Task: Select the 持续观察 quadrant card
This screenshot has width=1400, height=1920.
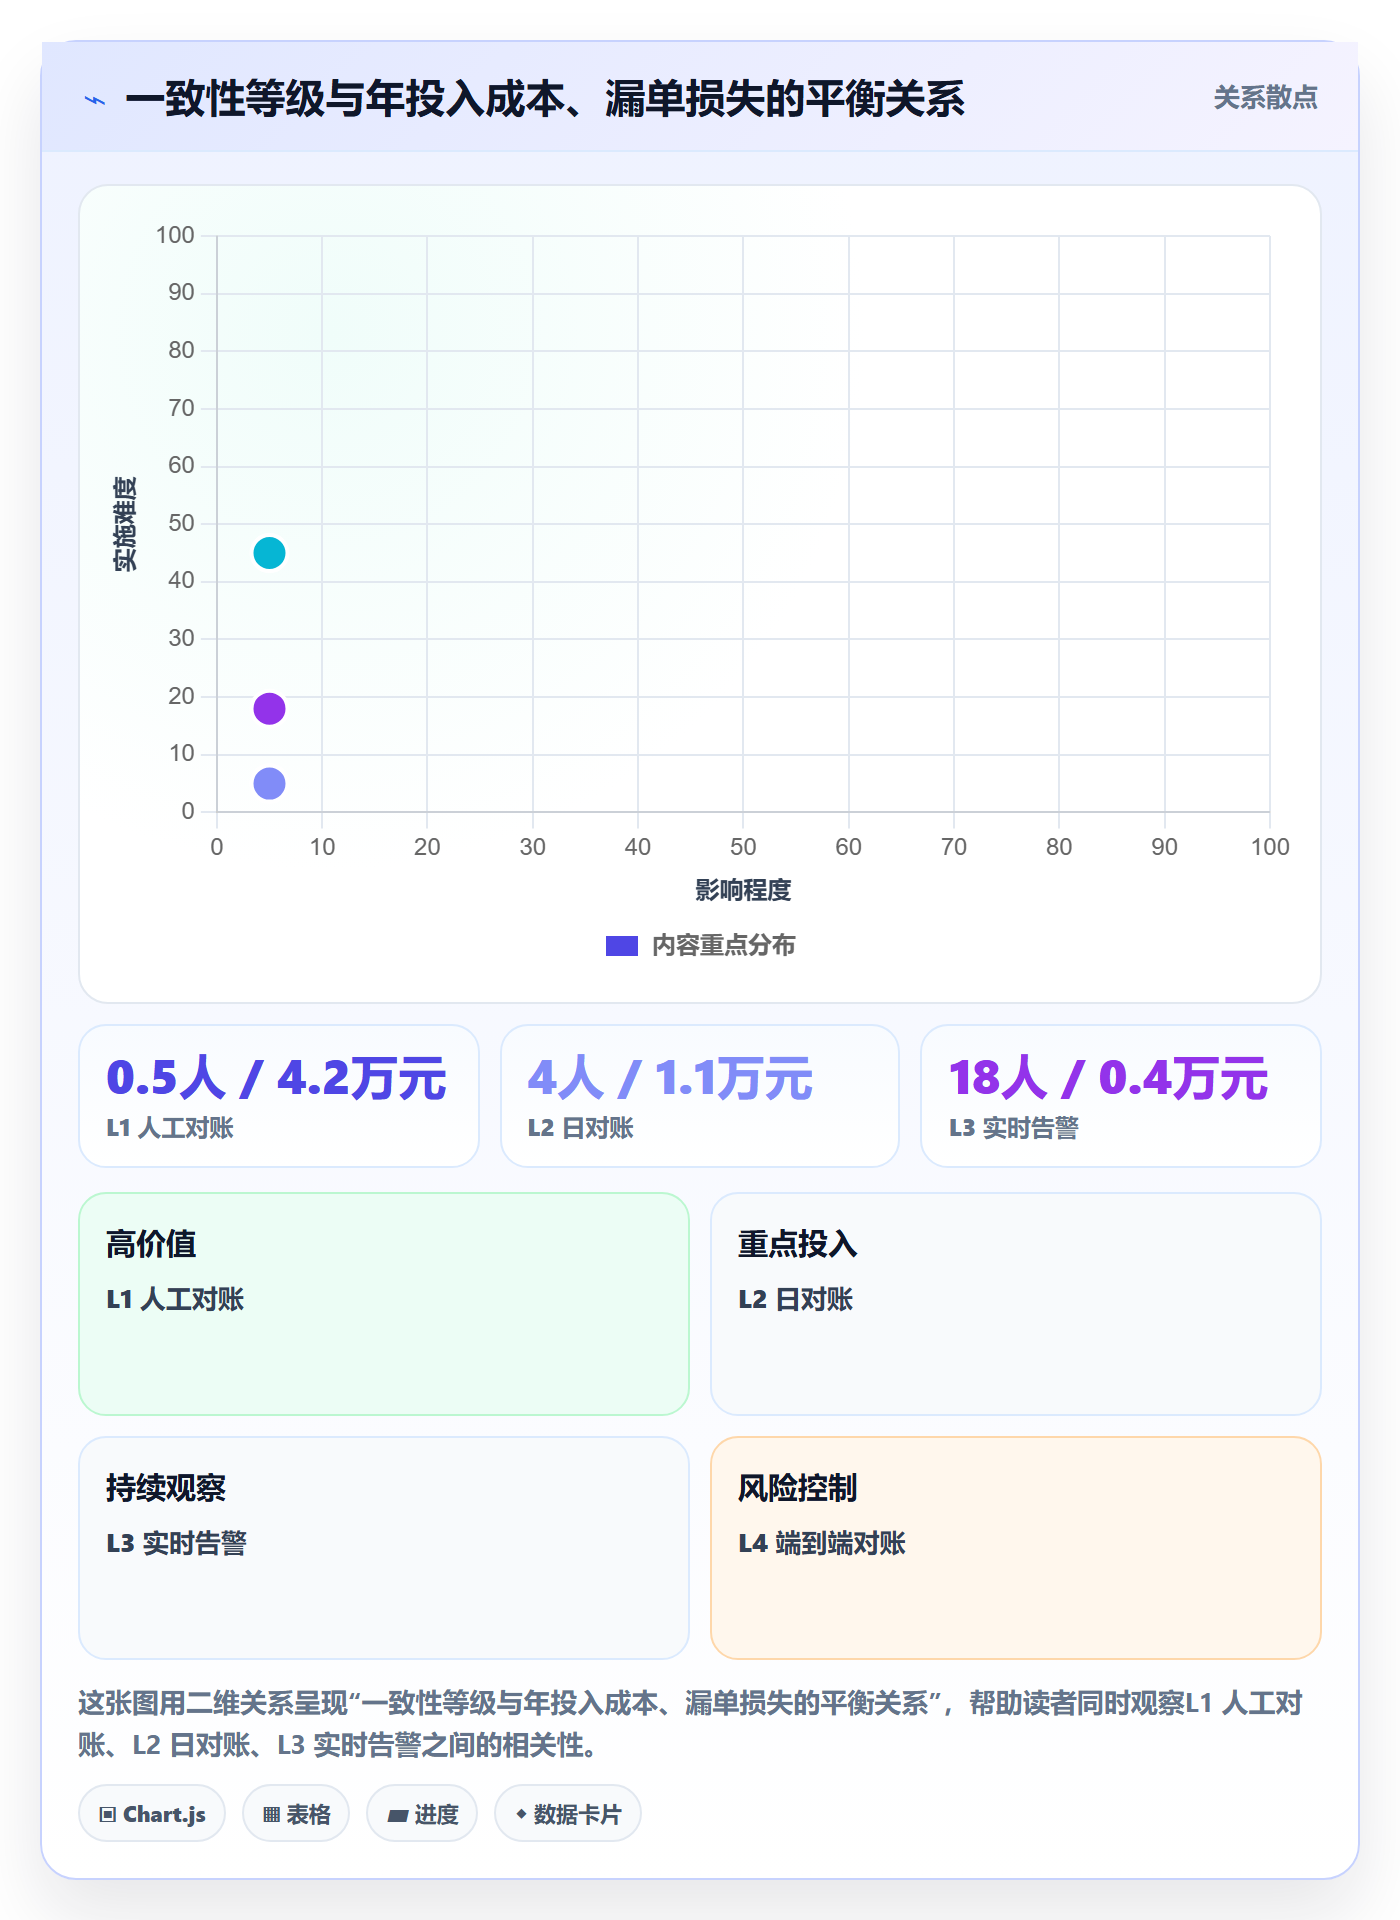Action: [384, 1548]
